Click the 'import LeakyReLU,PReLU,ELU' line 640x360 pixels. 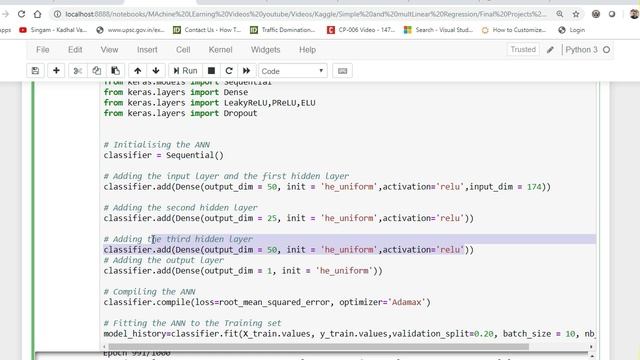coord(209,102)
